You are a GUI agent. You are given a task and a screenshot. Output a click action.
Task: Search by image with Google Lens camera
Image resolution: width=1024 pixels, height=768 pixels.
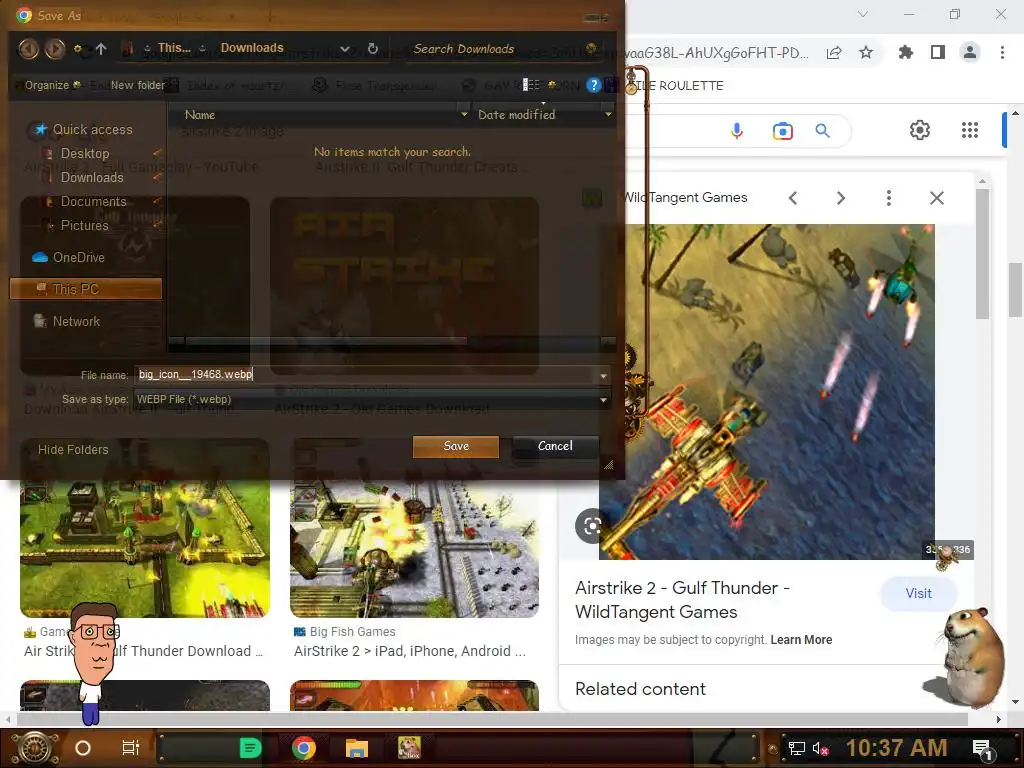pyautogui.click(x=782, y=131)
